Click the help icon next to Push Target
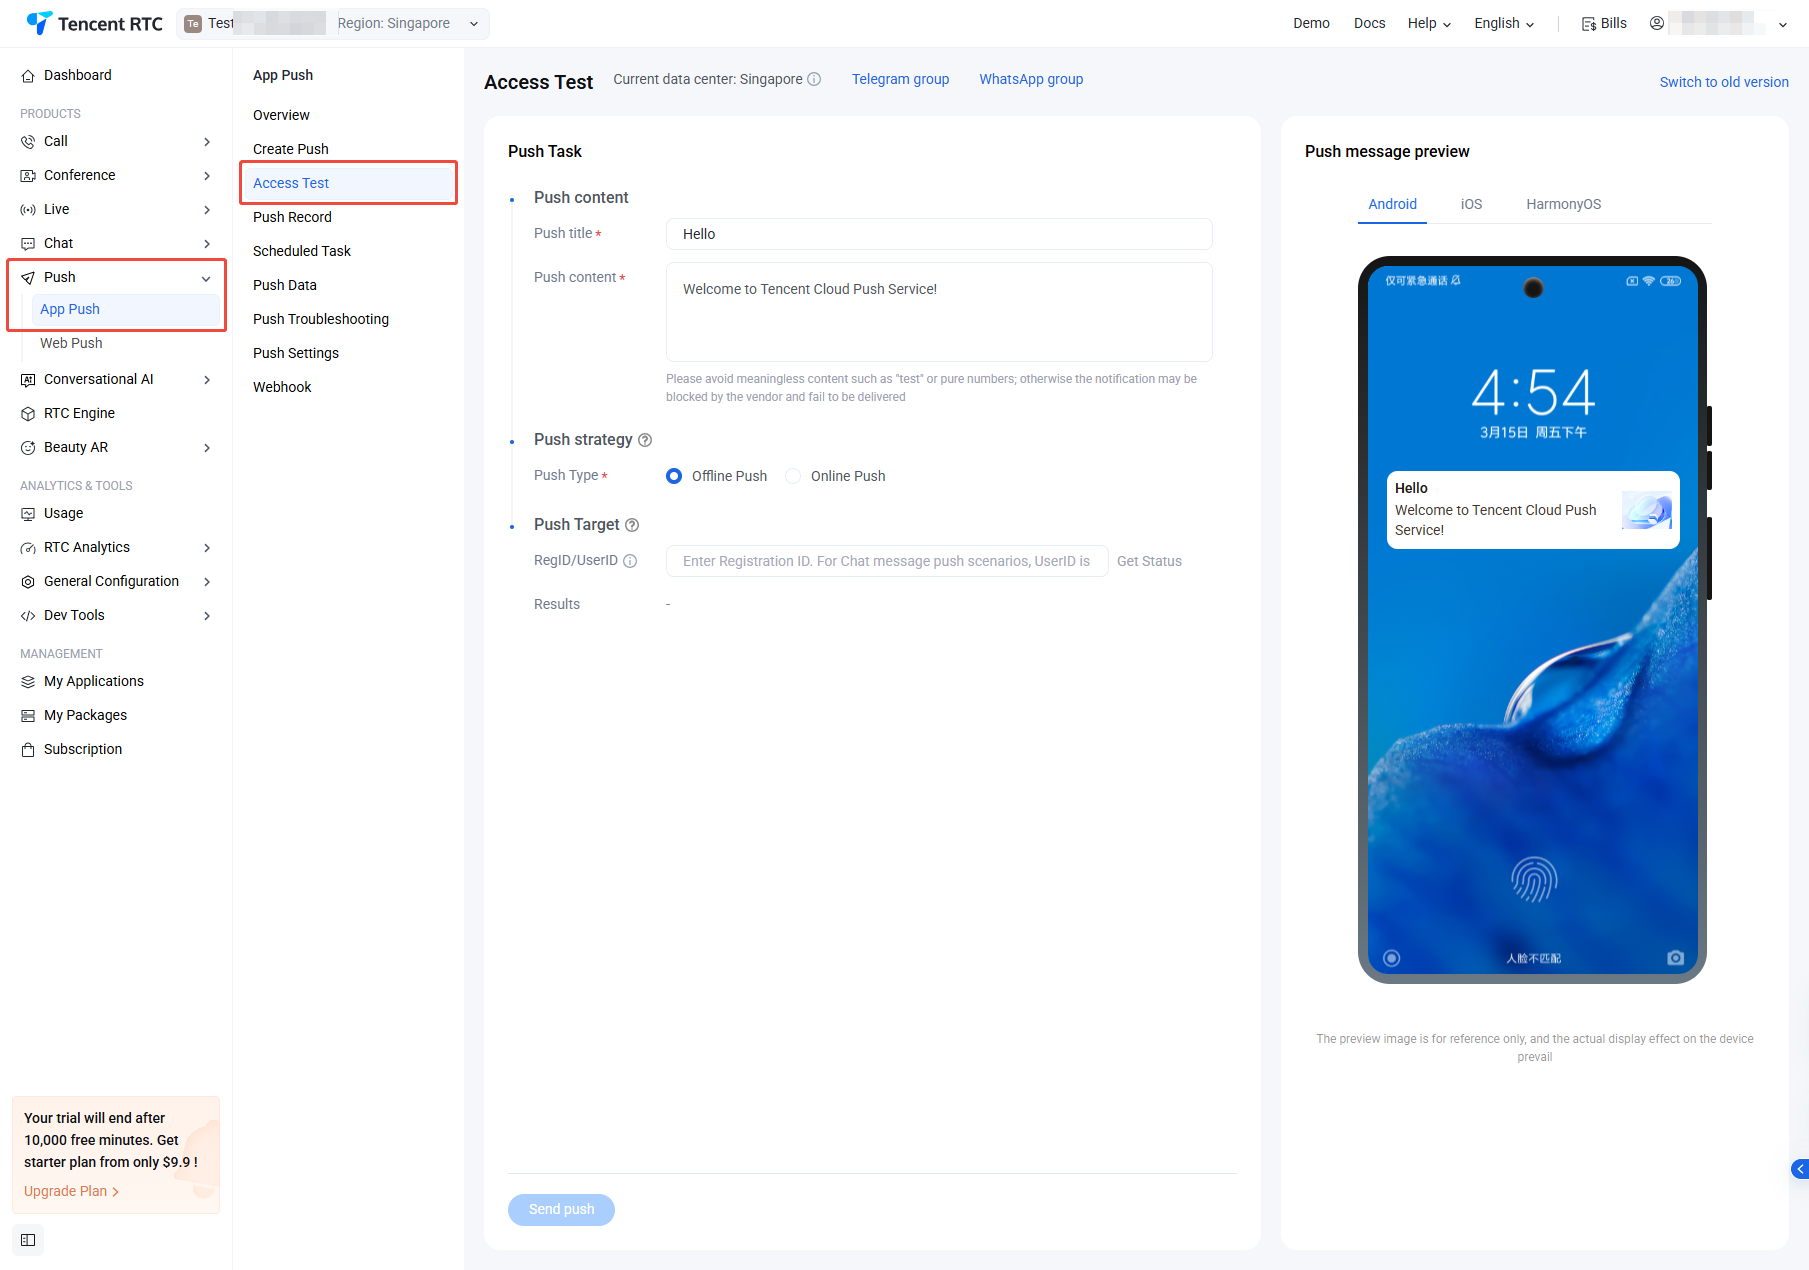 pos(632,525)
